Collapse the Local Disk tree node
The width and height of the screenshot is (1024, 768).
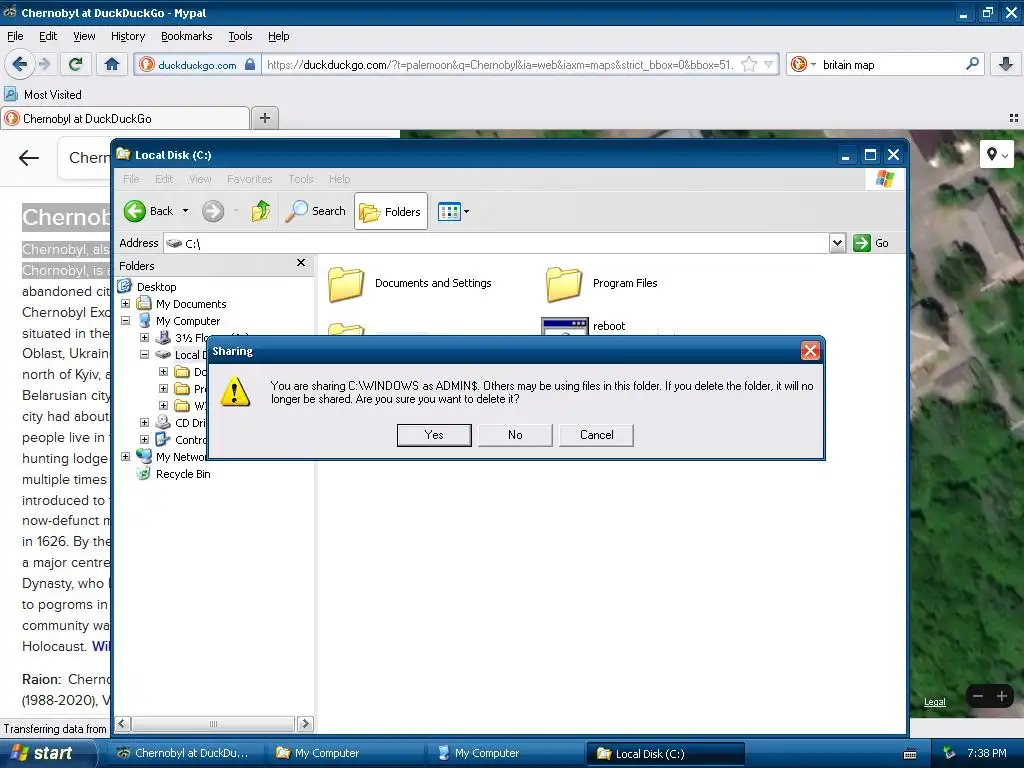pos(145,355)
